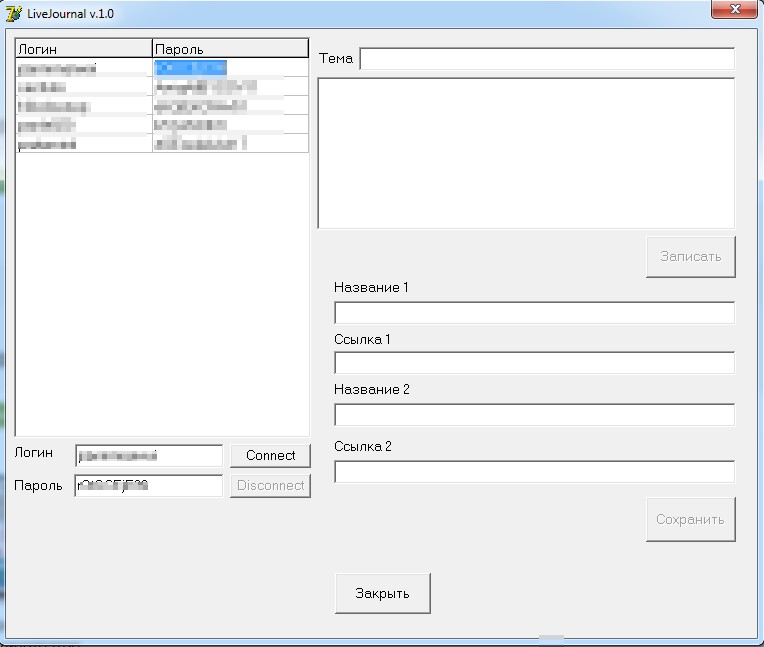Click the Закрыть button

[x=382, y=593]
